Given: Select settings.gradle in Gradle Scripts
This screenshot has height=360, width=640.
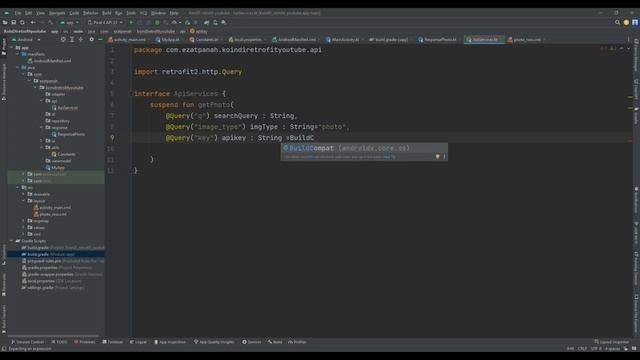Looking at the screenshot, I should point(53,288).
